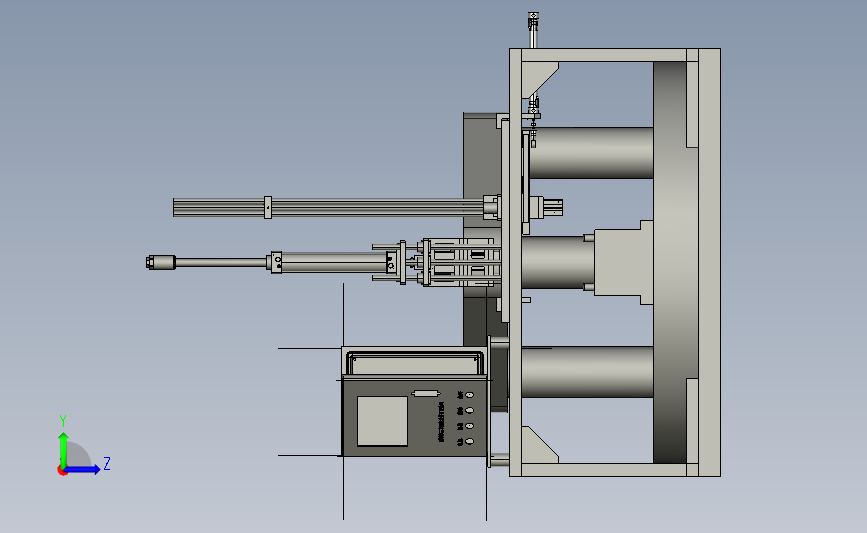Screen dimensions: 867x533
Task: Click the red origin sphere of the triad
Action: coord(62,471)
